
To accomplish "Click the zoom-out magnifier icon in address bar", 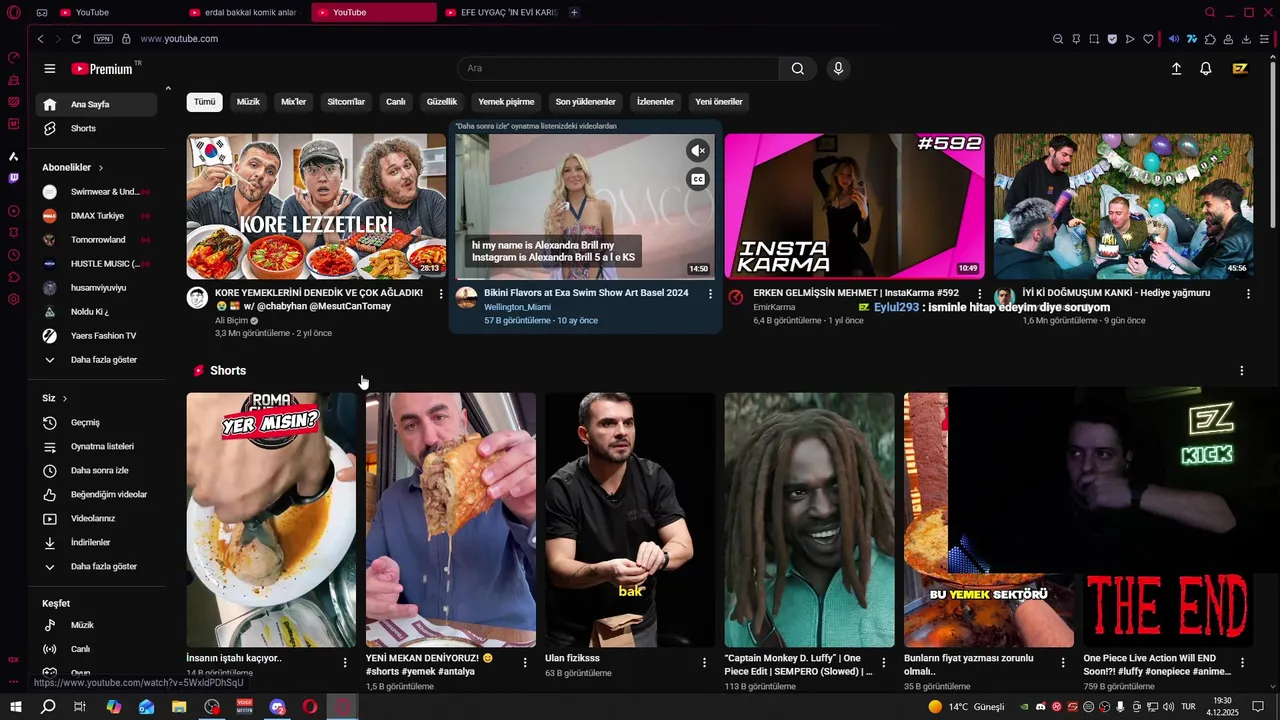I will pyautogui.click(x=1058, y=39).
